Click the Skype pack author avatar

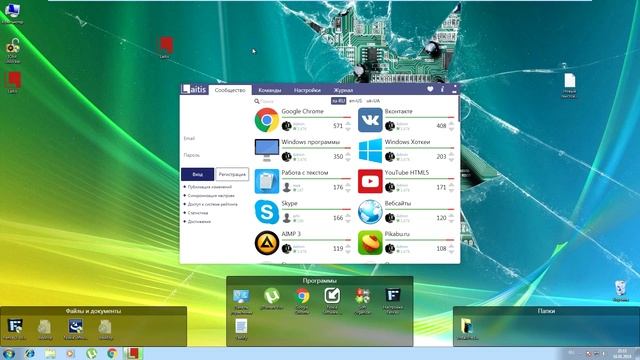click(287, 218)
